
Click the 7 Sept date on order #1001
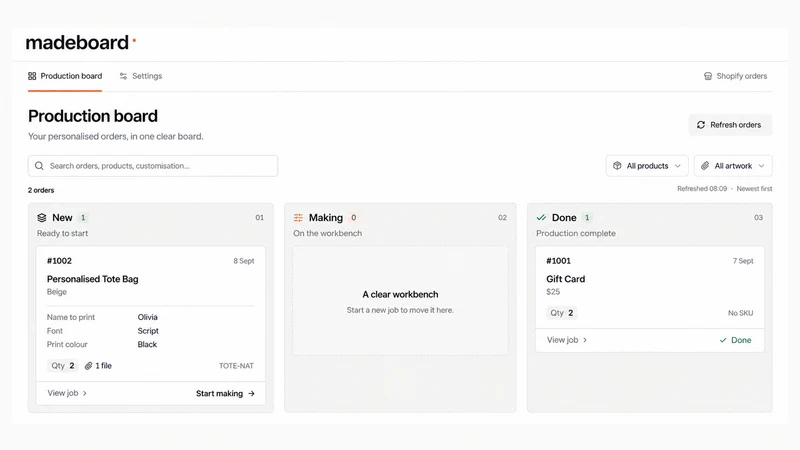pyautogui.click(x=743, y=261)
